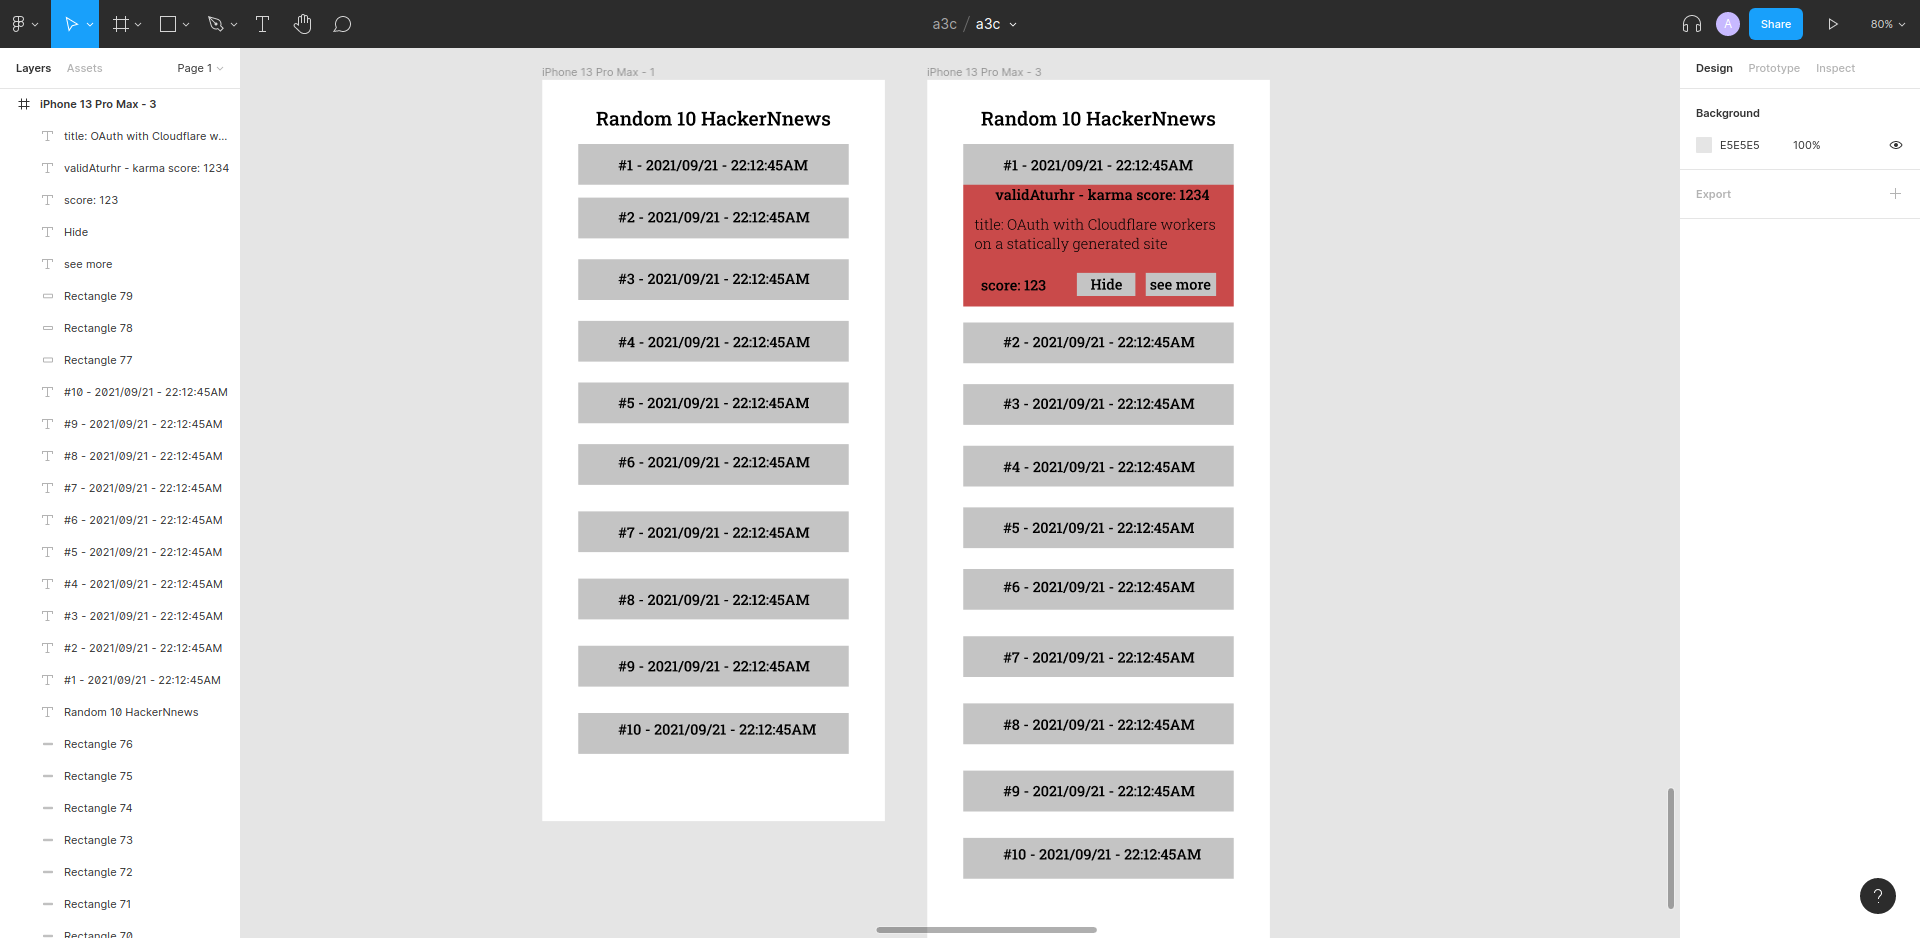
Task: Select '#5 - 2021/09/21 - 22:12:45AM' layer
Action: 143,552
